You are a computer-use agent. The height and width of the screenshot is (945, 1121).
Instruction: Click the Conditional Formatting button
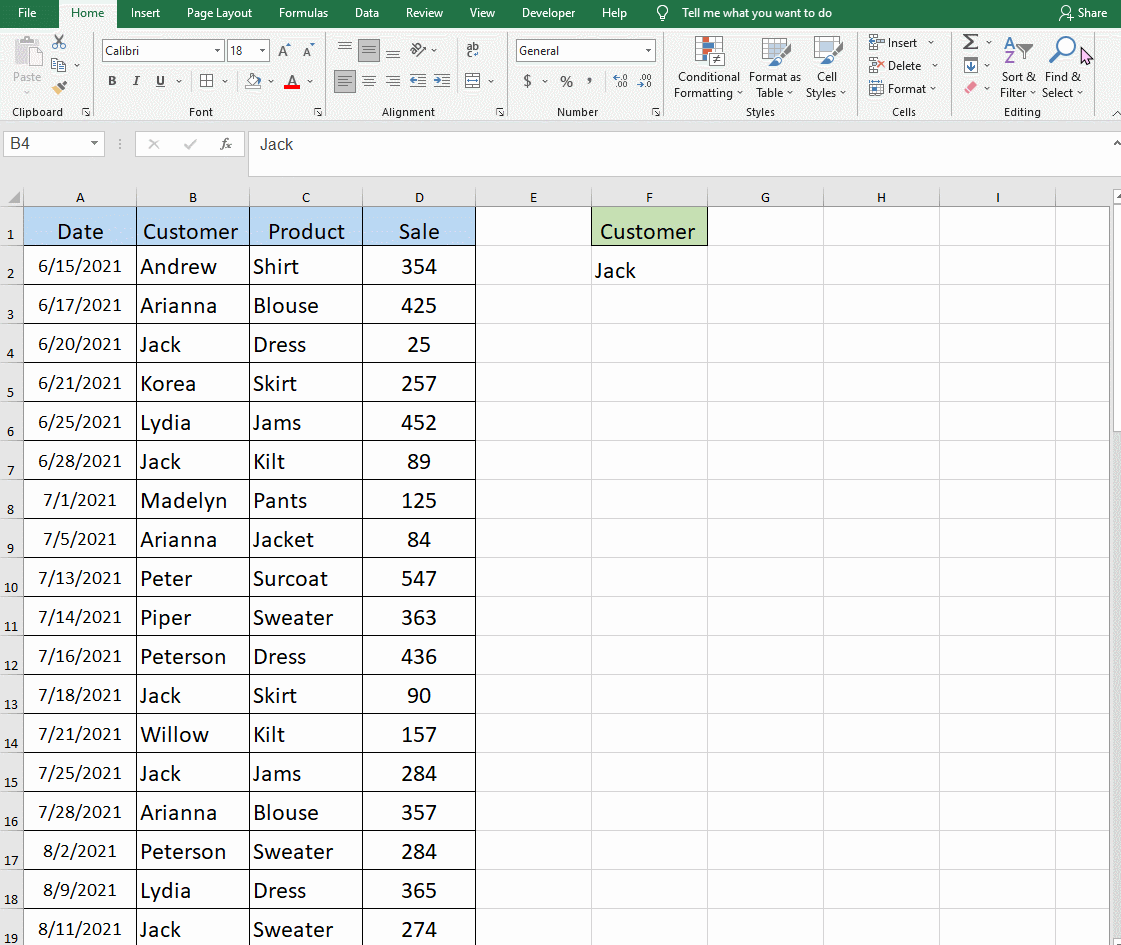708,67
